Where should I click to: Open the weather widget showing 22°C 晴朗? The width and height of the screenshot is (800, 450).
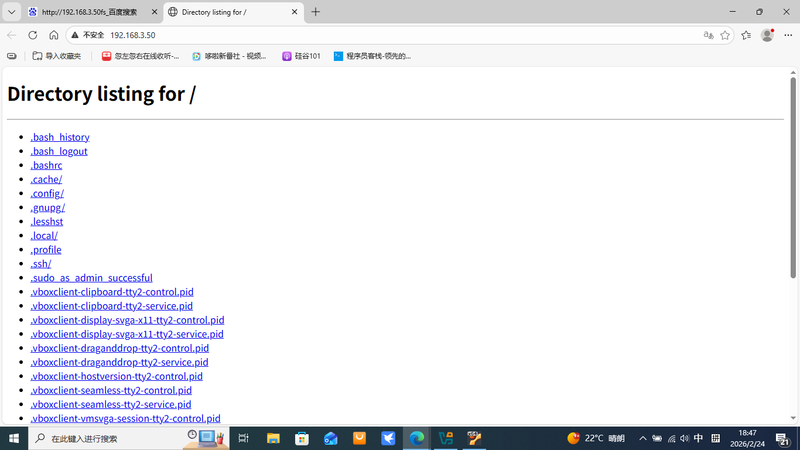pos(596,438)
